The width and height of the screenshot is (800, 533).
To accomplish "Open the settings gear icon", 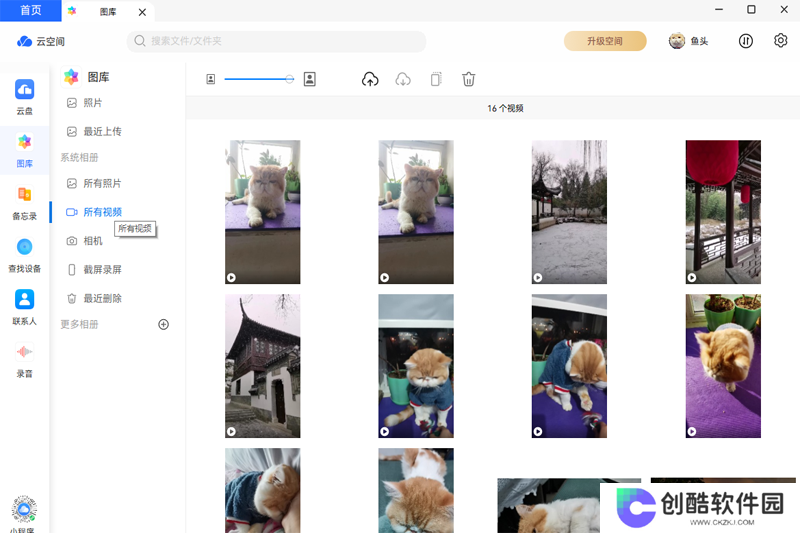I will 780,41.
